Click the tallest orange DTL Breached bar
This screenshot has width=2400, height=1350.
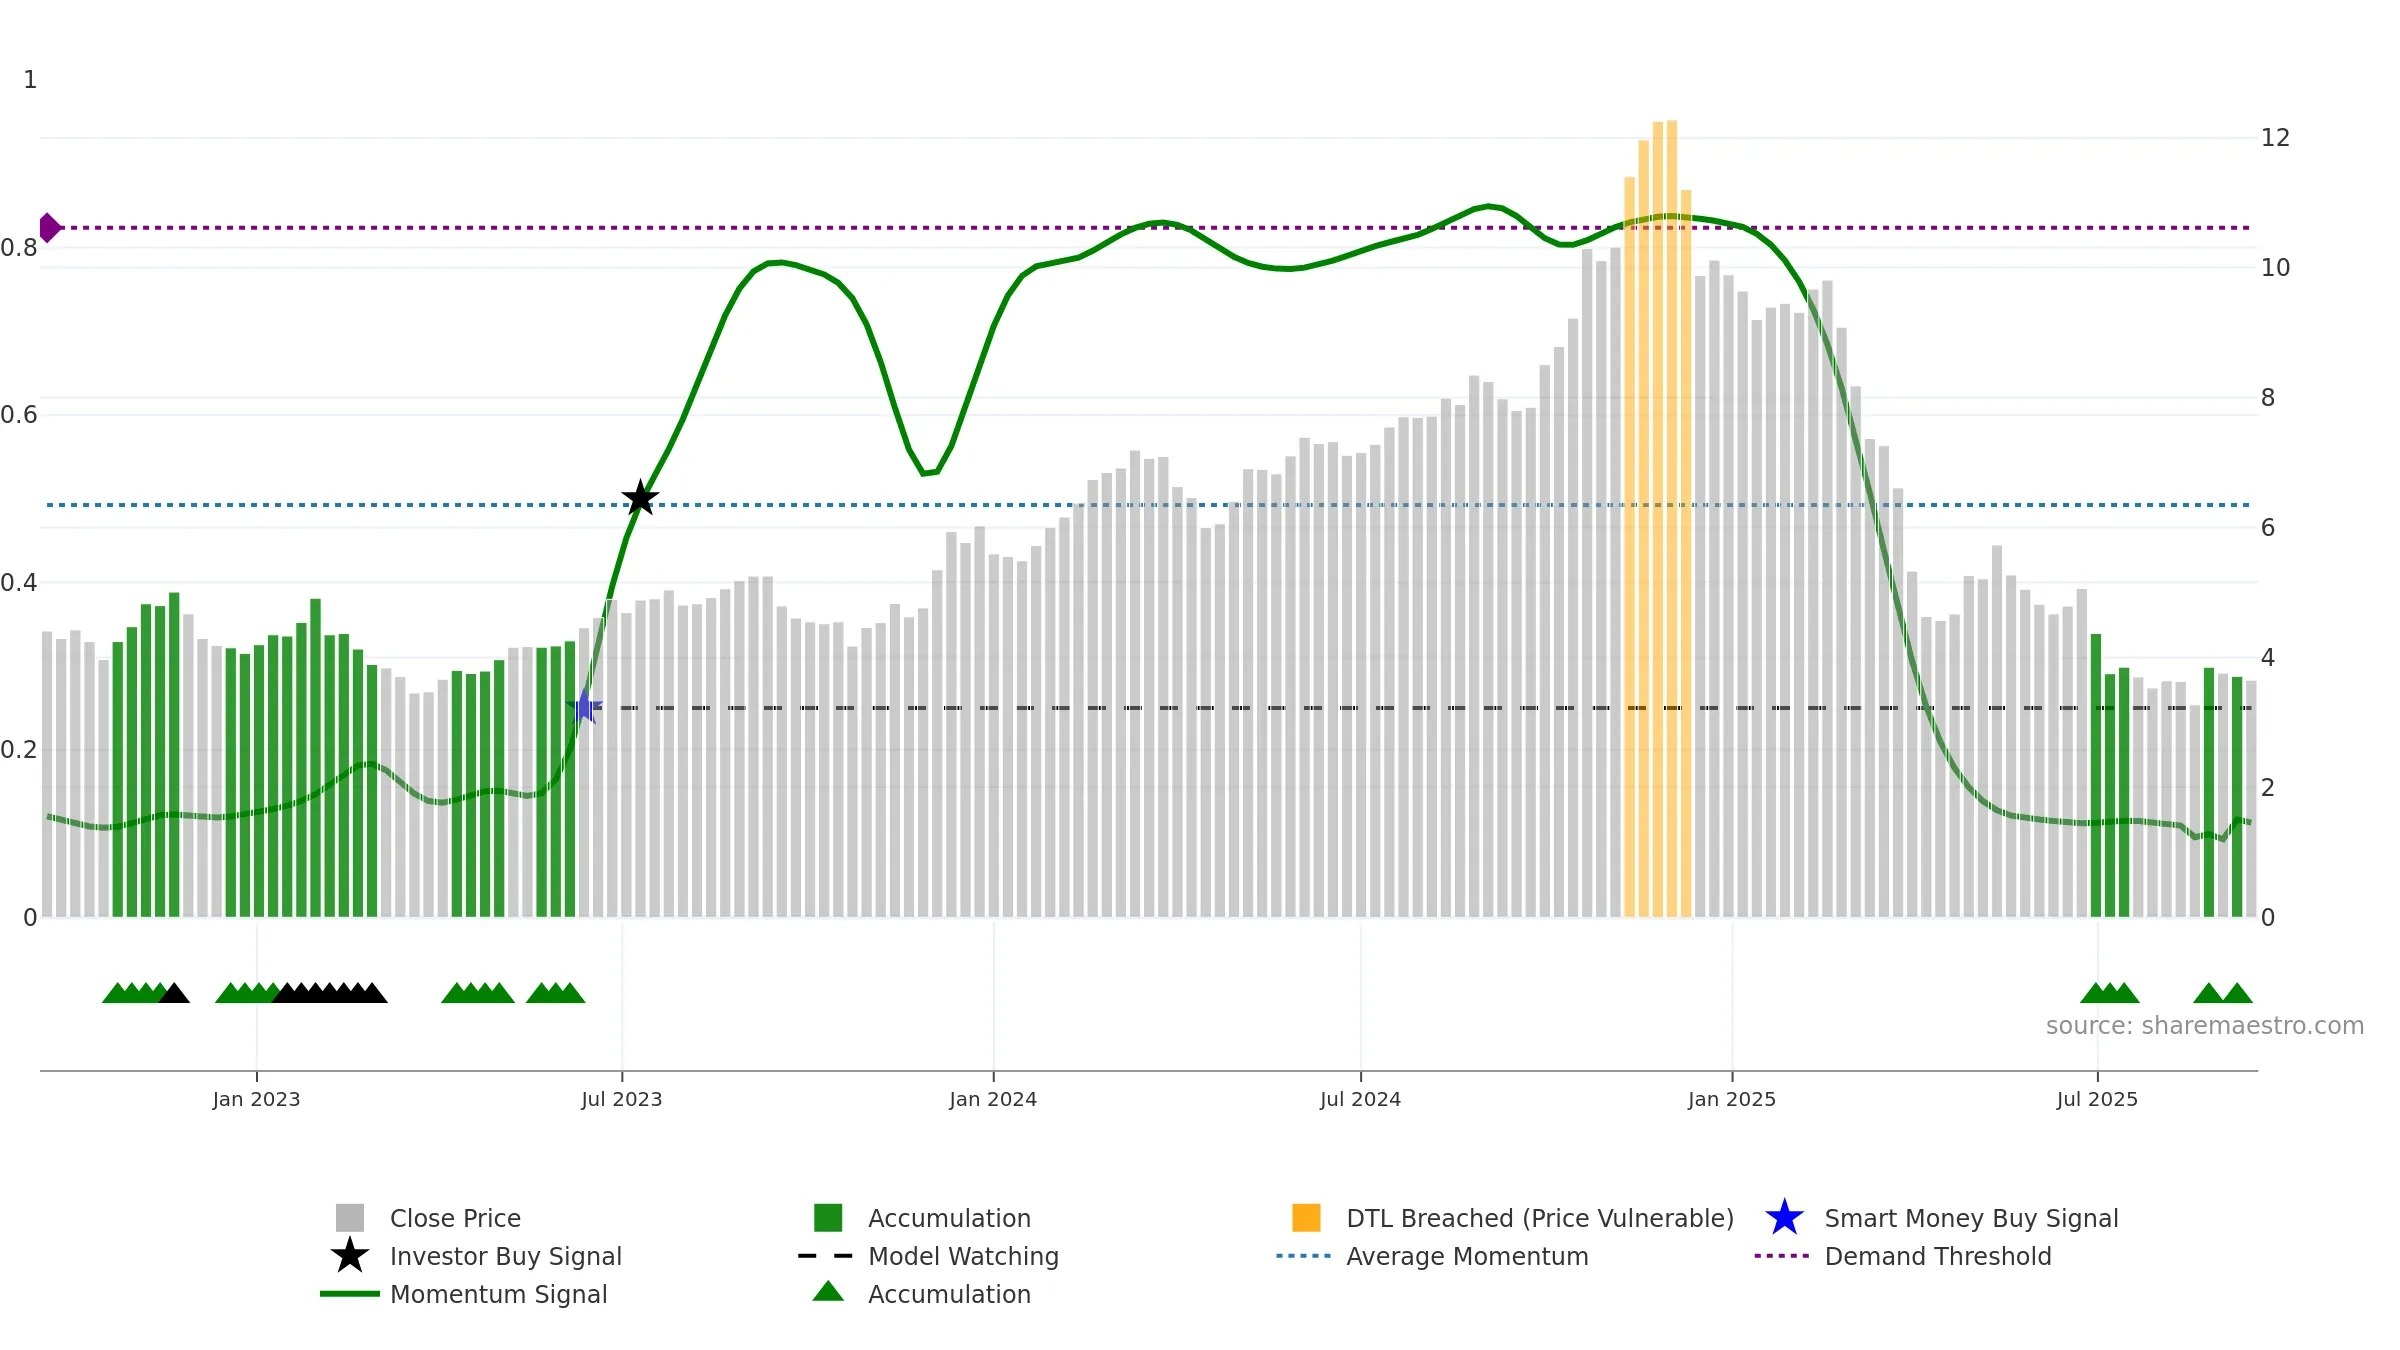point(1672,518)
